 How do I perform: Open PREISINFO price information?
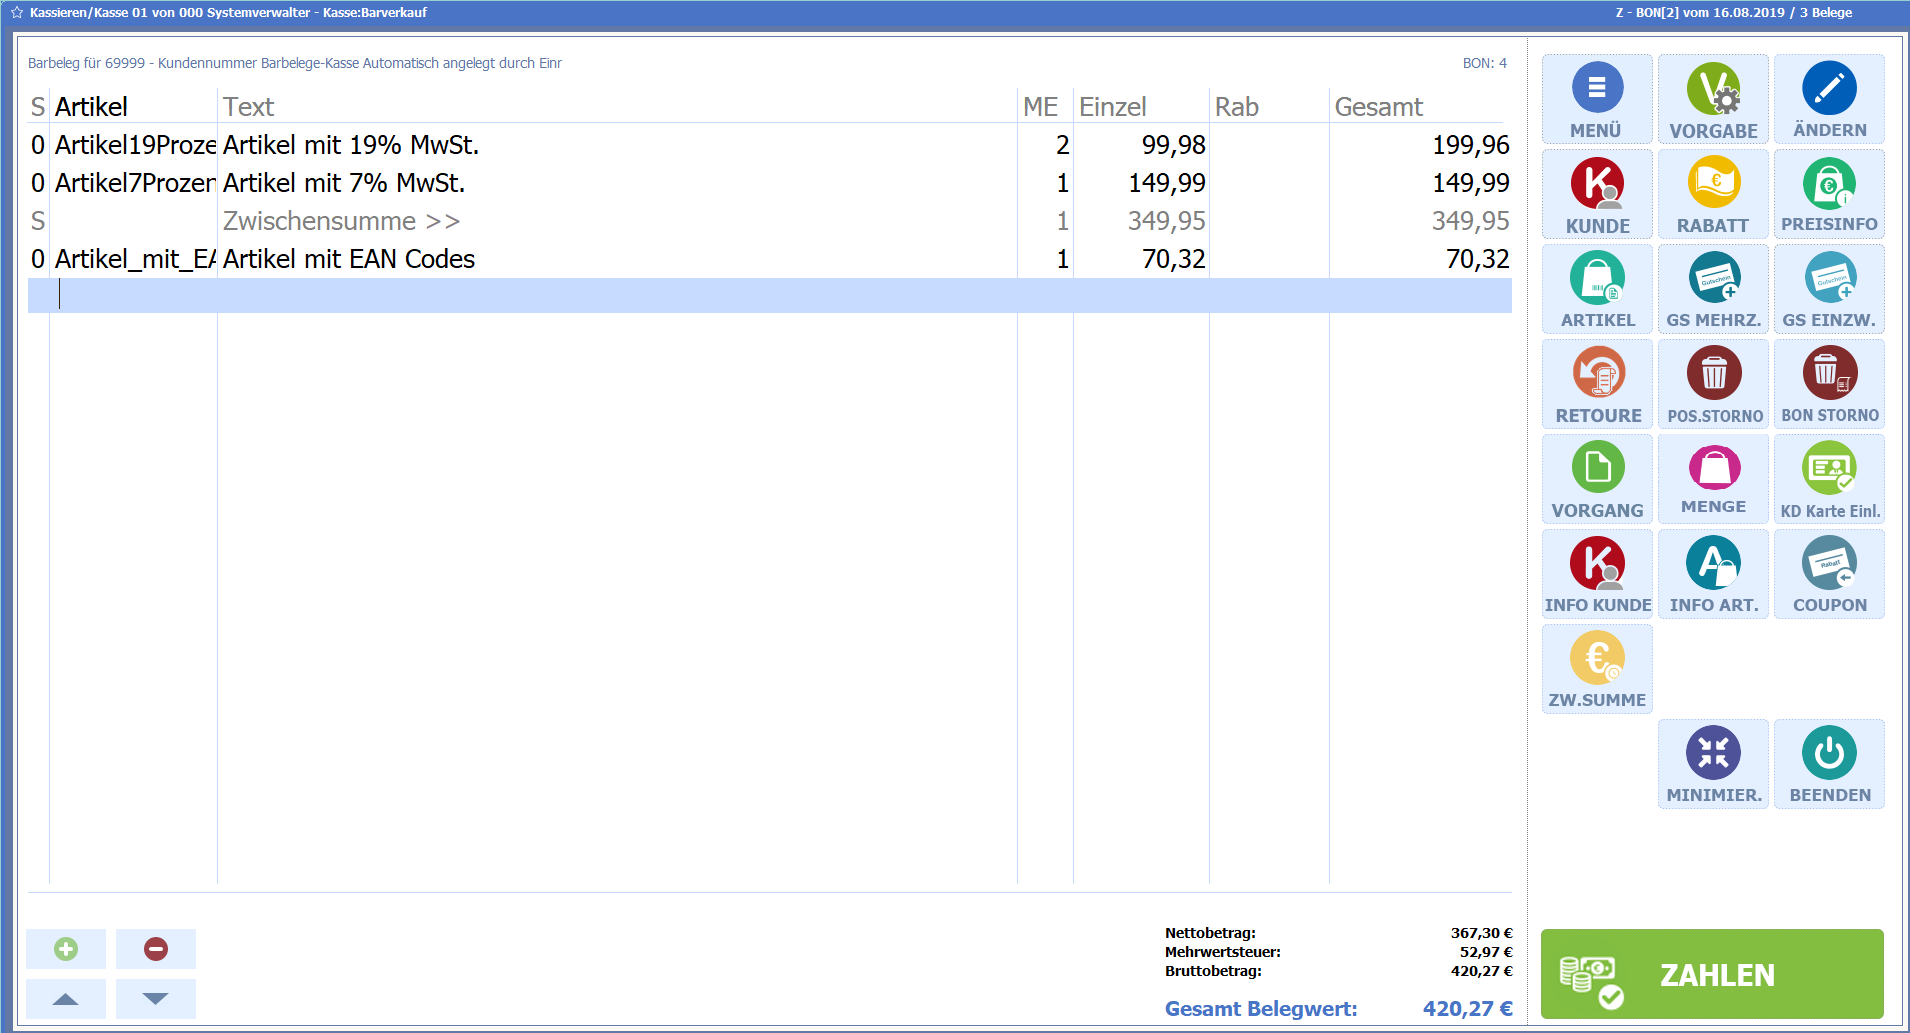(x=1829, y=194)
